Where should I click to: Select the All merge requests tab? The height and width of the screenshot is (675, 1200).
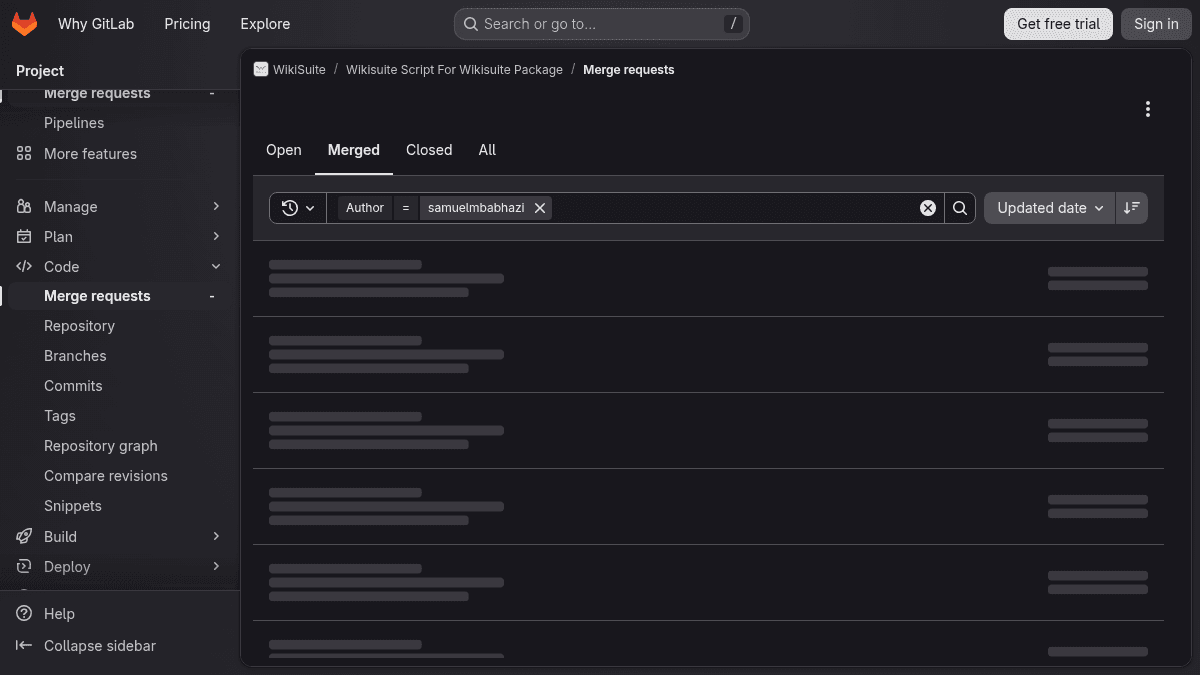pyautogui.click(x=487, y=150)
